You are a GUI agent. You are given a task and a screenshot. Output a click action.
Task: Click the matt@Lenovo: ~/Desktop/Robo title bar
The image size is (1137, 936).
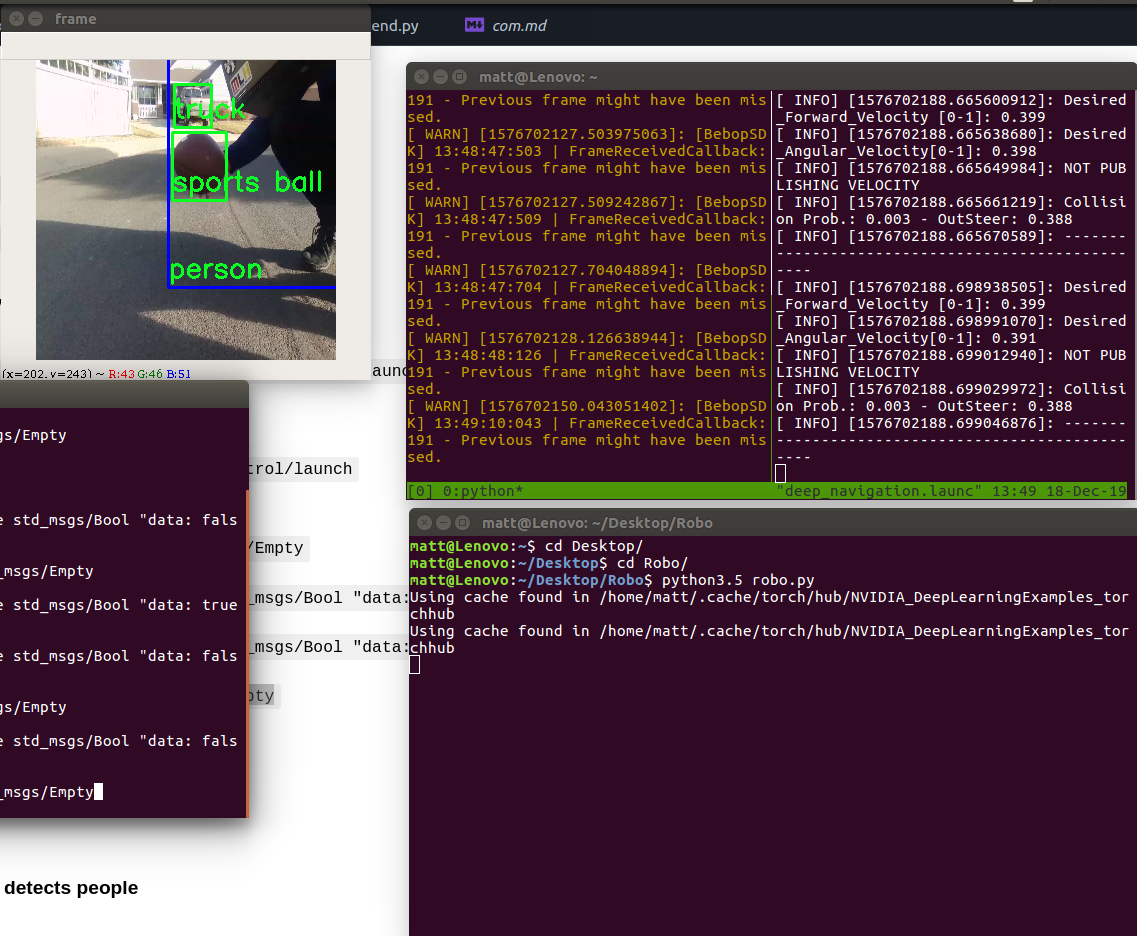pyautogui.click(x=773, y=522)
